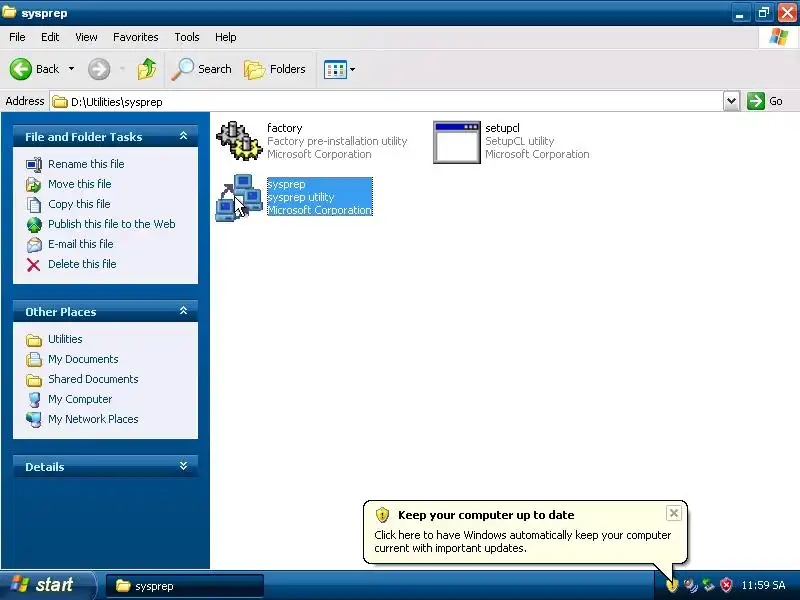800x600 pixels.
Task: Click the factory file name
Action: [285, 128]
